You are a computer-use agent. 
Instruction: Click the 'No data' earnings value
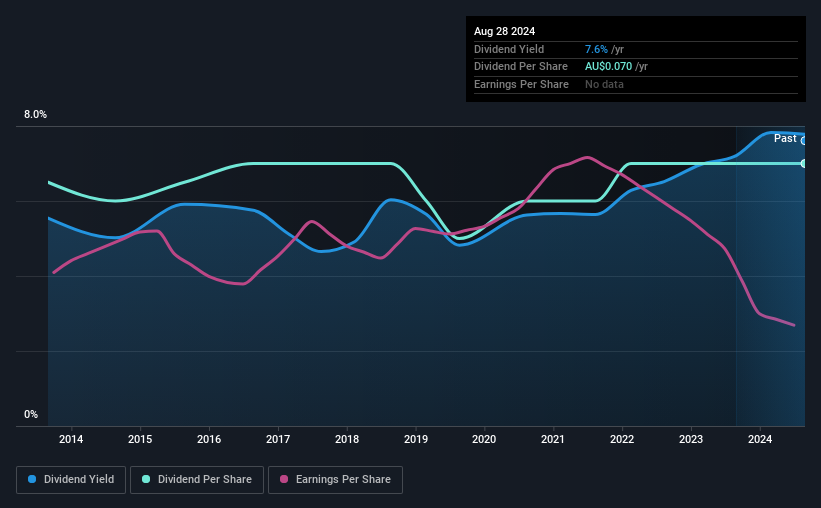[604, 84]
